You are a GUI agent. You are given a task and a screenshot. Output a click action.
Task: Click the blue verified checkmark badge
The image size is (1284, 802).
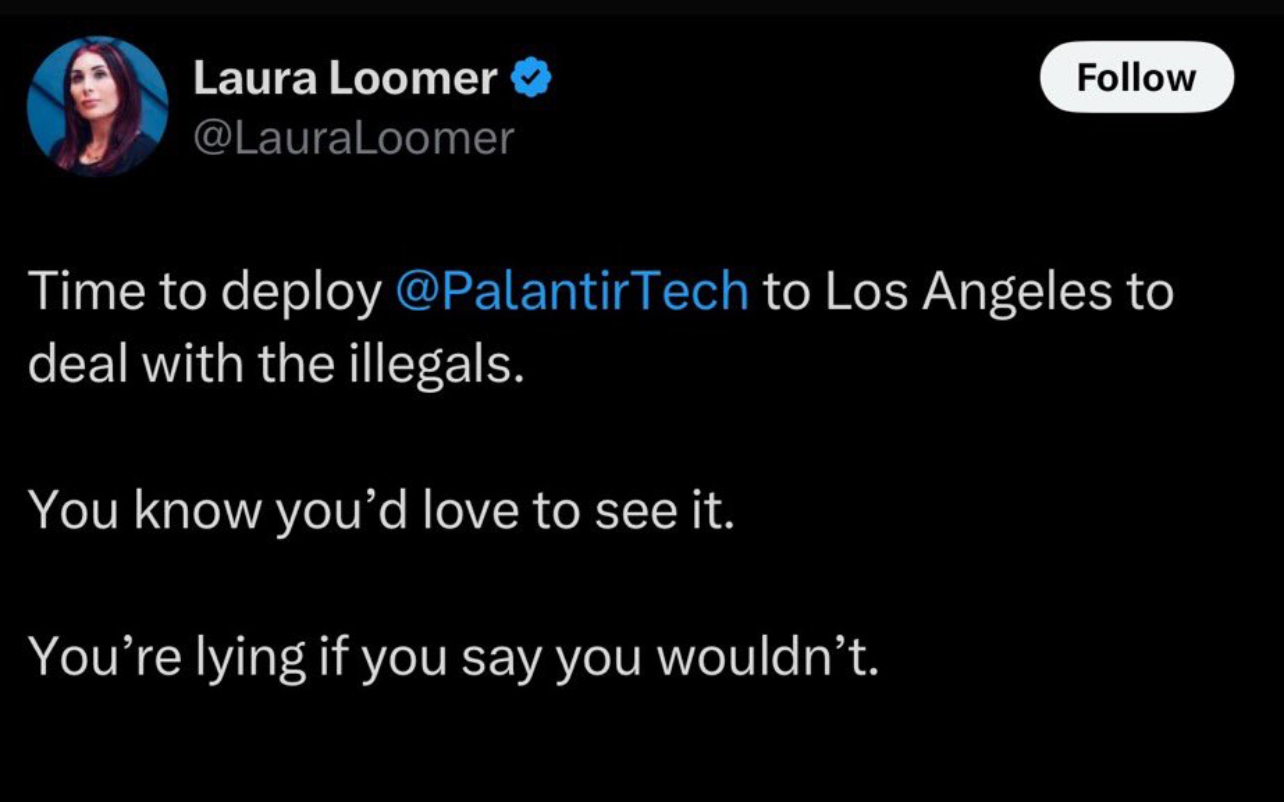tap(531, 79)
